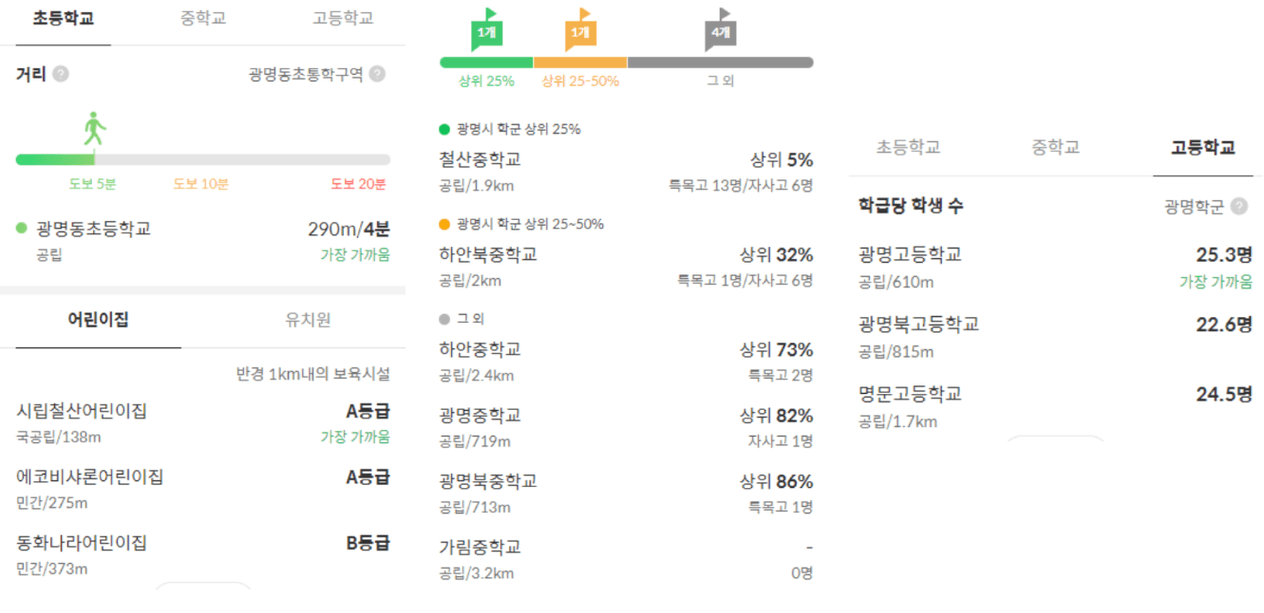Image resolution: width=1264 pixels, height=613 pixels.
Task: Expand the list below 동화나라어린이집
Action: click(x=203, y=588)
